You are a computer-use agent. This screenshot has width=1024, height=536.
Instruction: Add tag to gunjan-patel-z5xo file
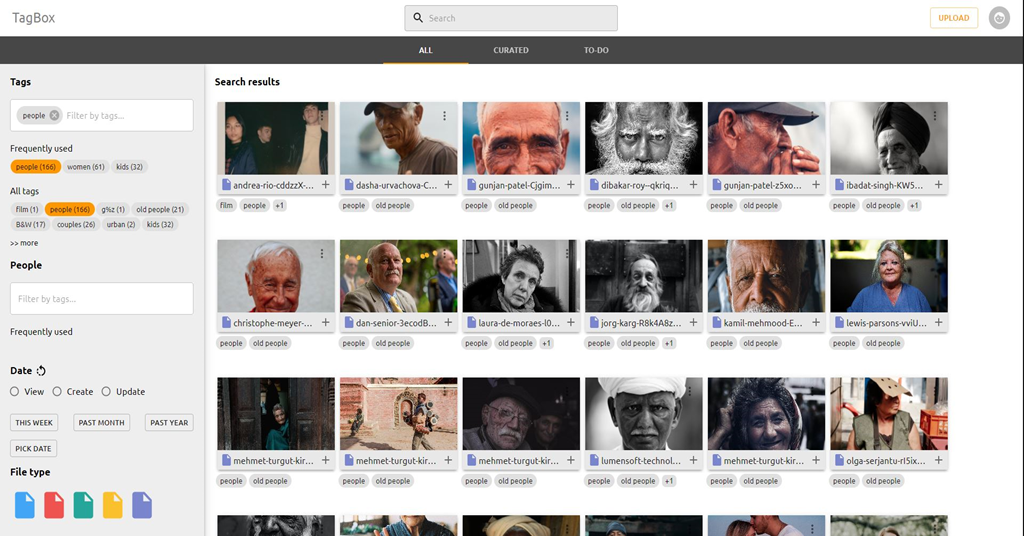[816, 185]
